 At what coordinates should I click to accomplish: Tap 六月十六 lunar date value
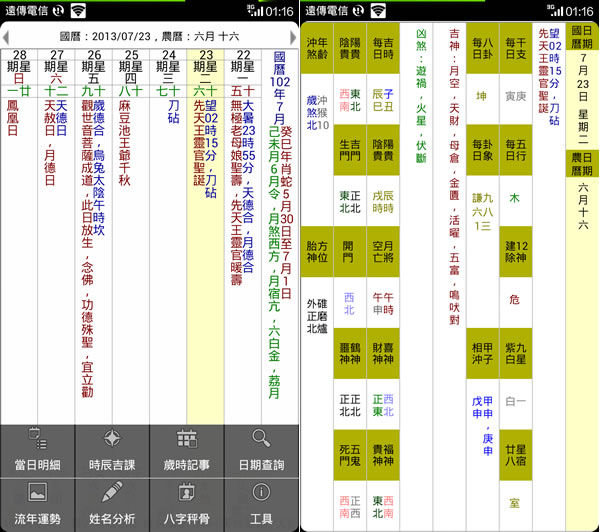(583, 206)
